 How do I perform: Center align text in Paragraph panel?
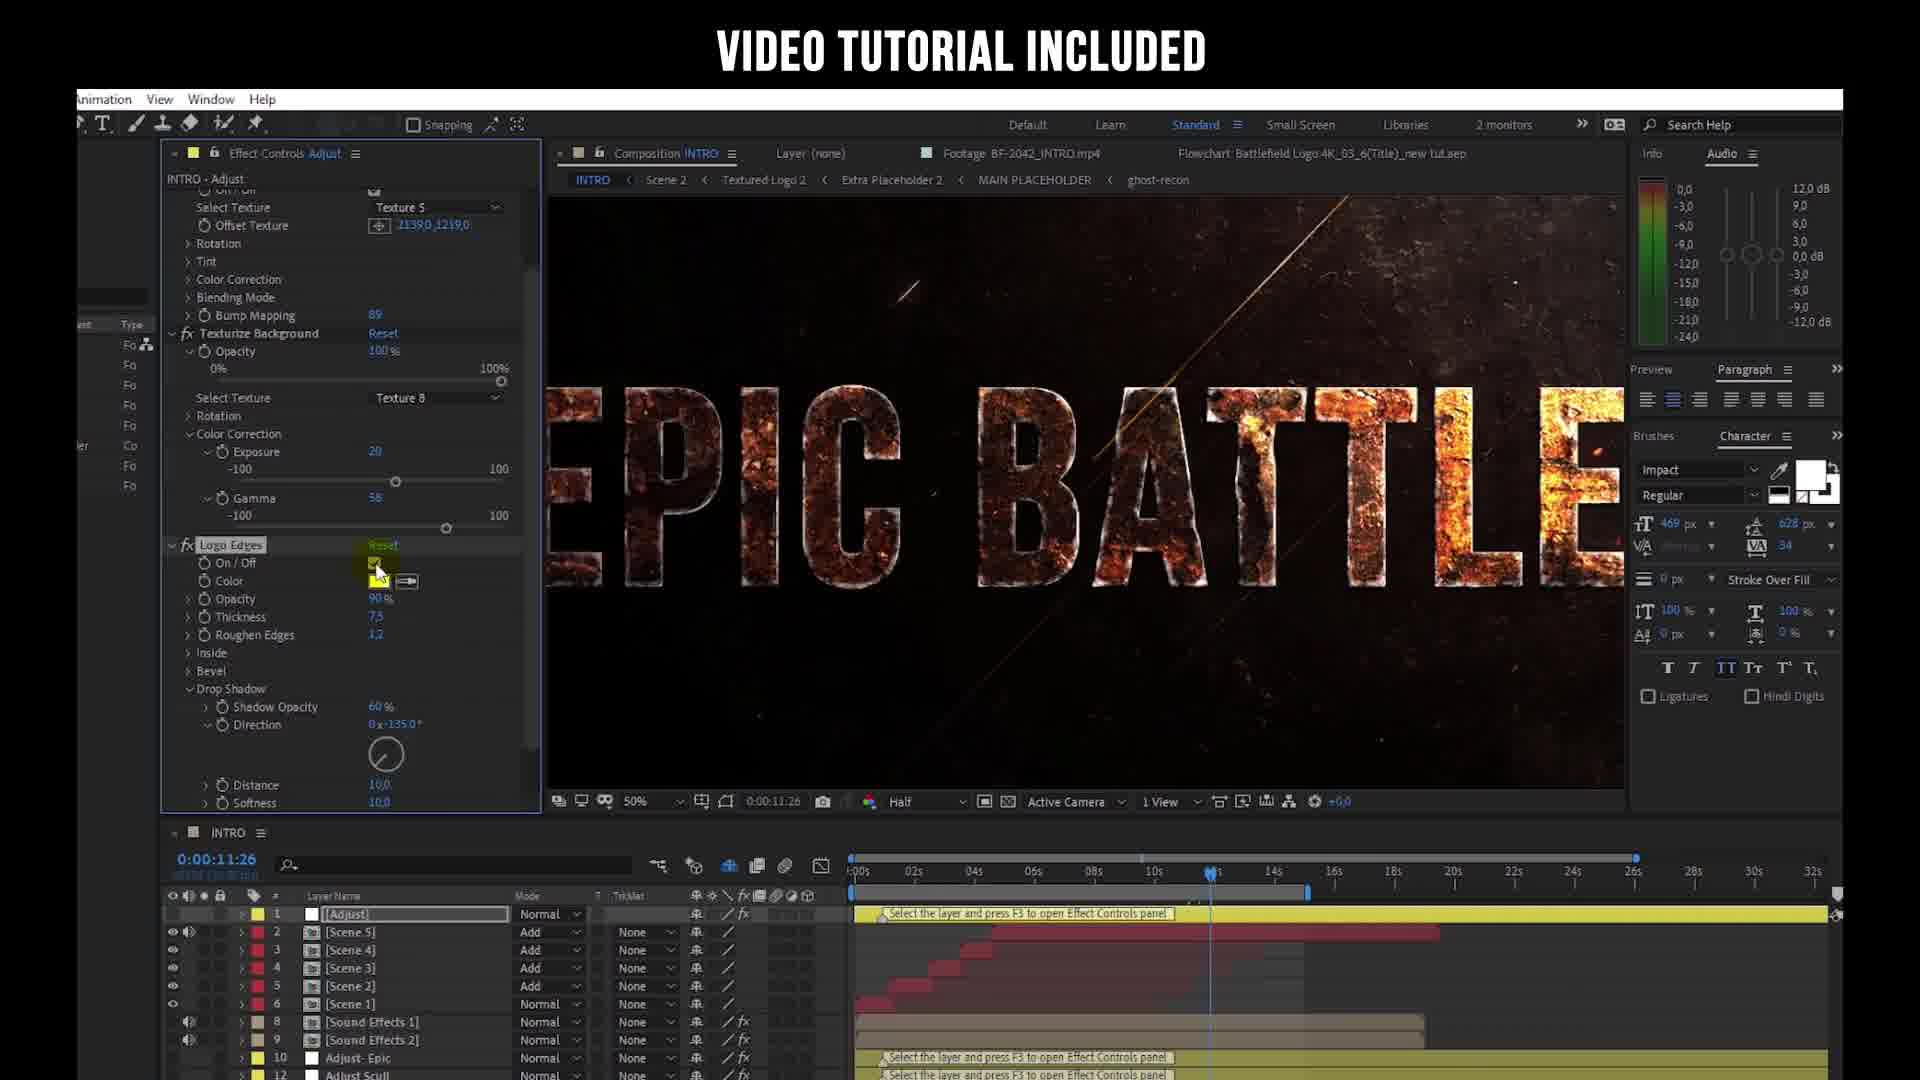1673,400
